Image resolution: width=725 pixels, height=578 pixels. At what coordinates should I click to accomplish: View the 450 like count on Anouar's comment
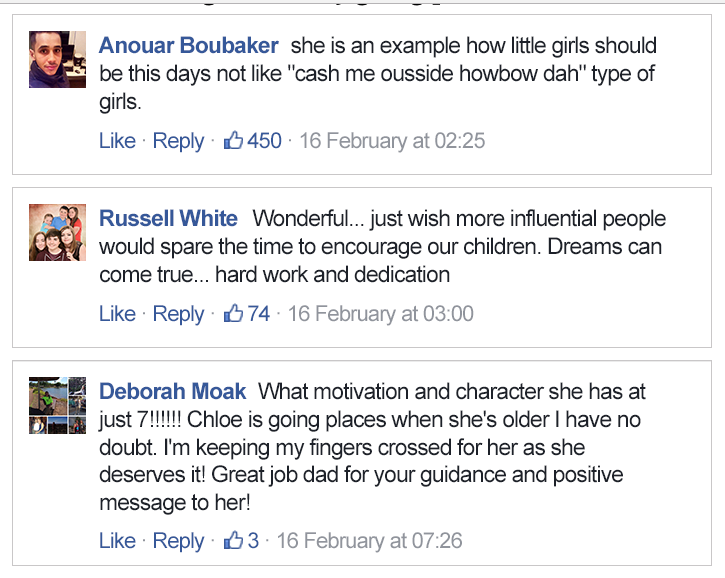(x=265, y=141)
